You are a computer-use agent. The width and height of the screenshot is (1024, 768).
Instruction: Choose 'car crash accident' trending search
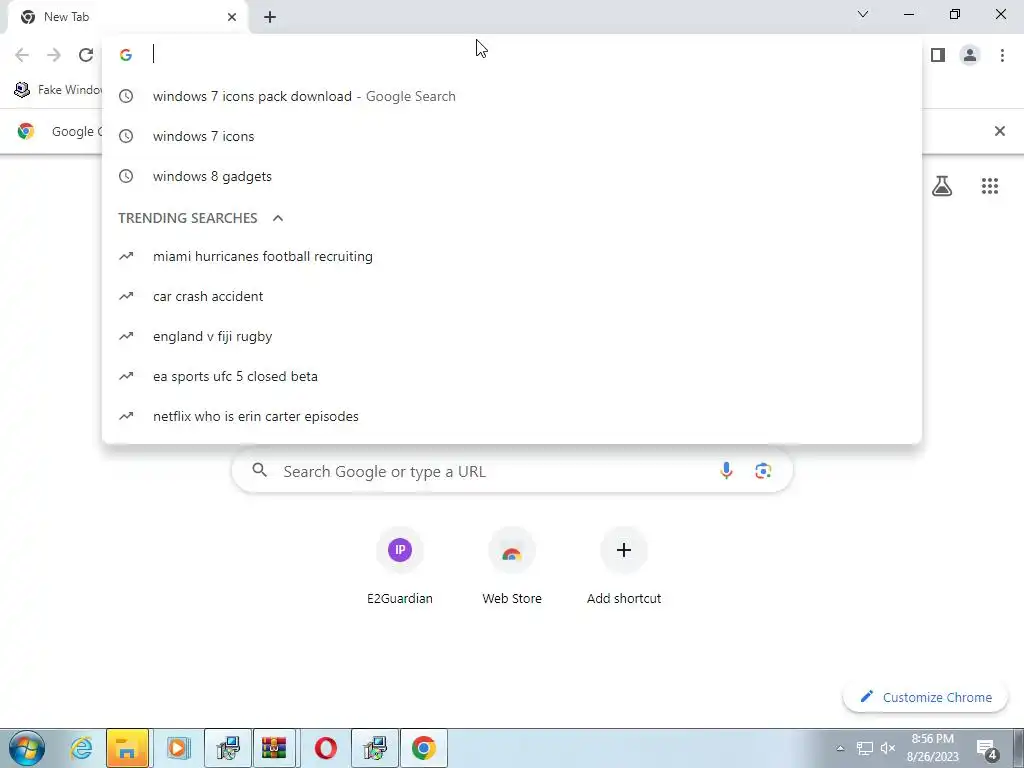tap(512, 296)
